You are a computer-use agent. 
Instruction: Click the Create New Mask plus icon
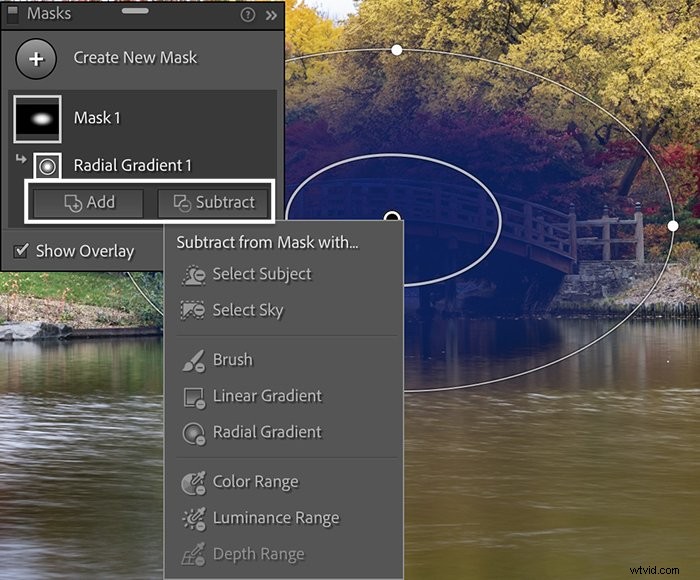coord(36,58)
